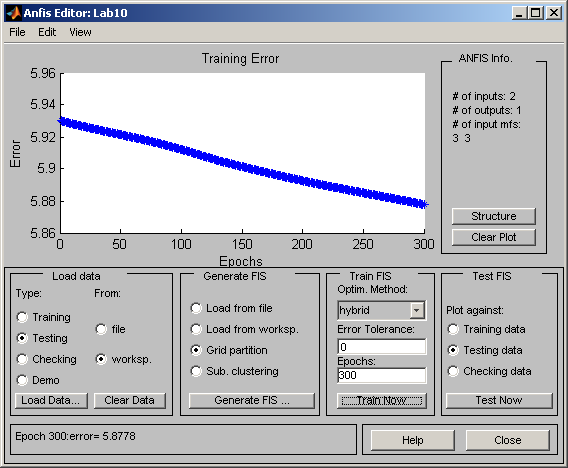
Task: Click the MATLAB logo icon in title bar
Action: pos(14,13)
